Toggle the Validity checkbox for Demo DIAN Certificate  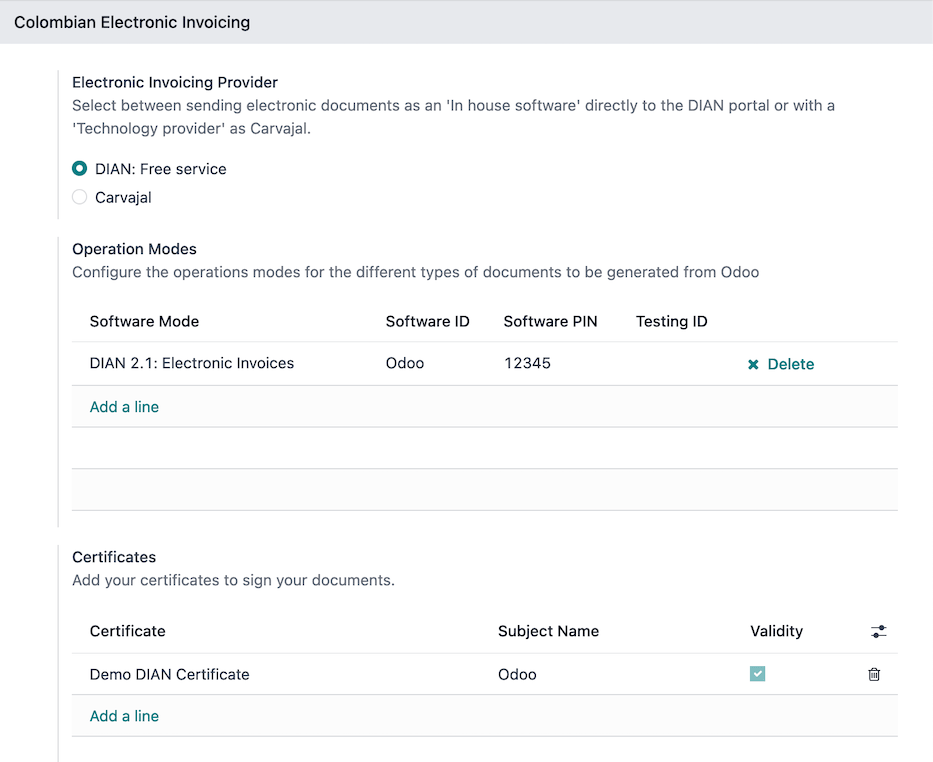coord(757,674)
